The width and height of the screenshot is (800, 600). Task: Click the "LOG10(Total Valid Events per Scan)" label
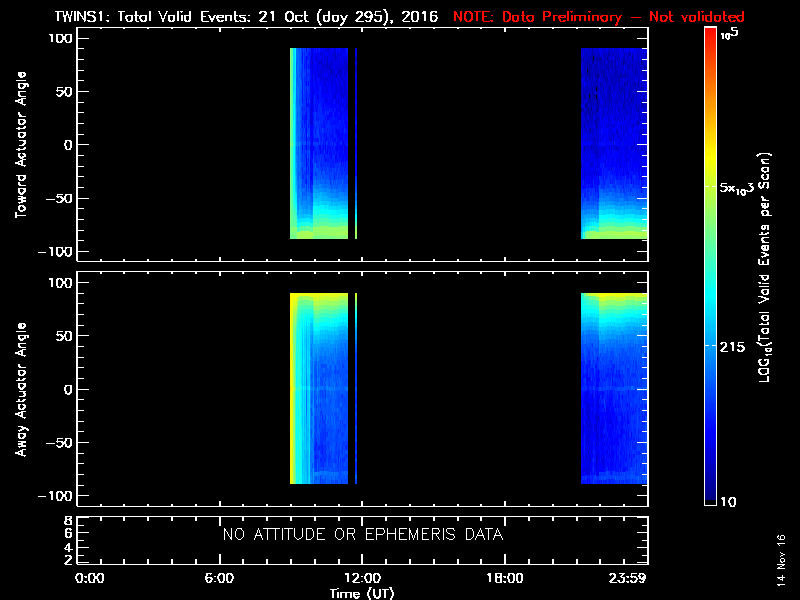(x=769, y=270)
